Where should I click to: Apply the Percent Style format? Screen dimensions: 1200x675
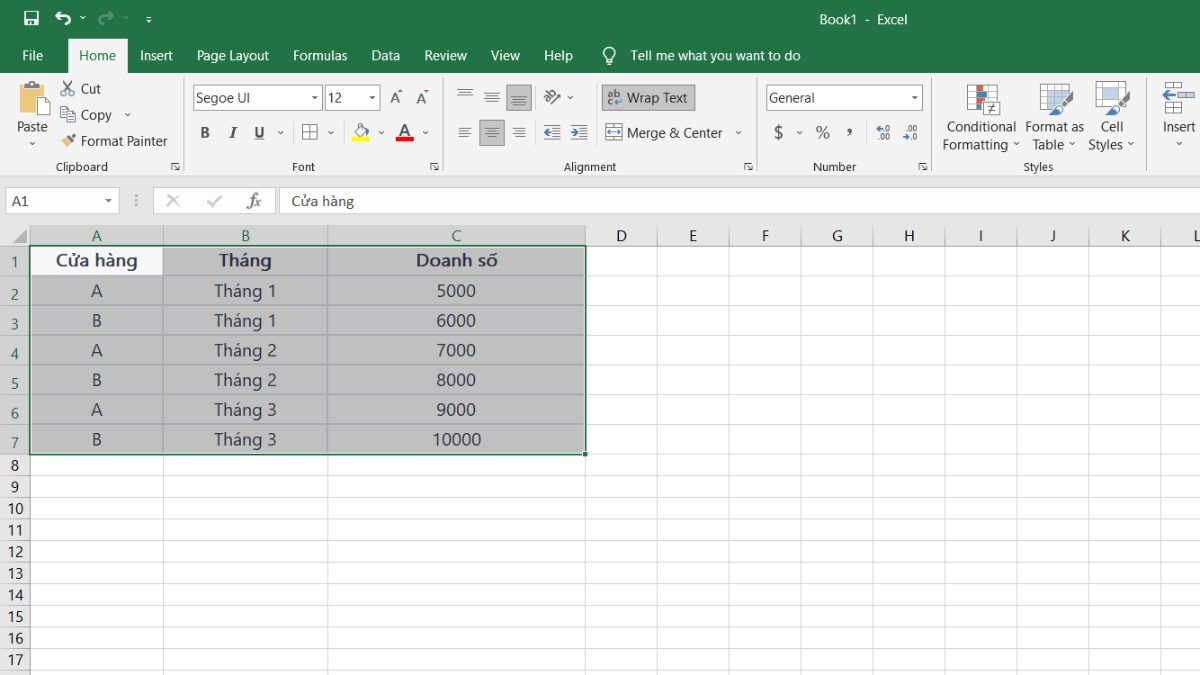[x=822, y=133]
